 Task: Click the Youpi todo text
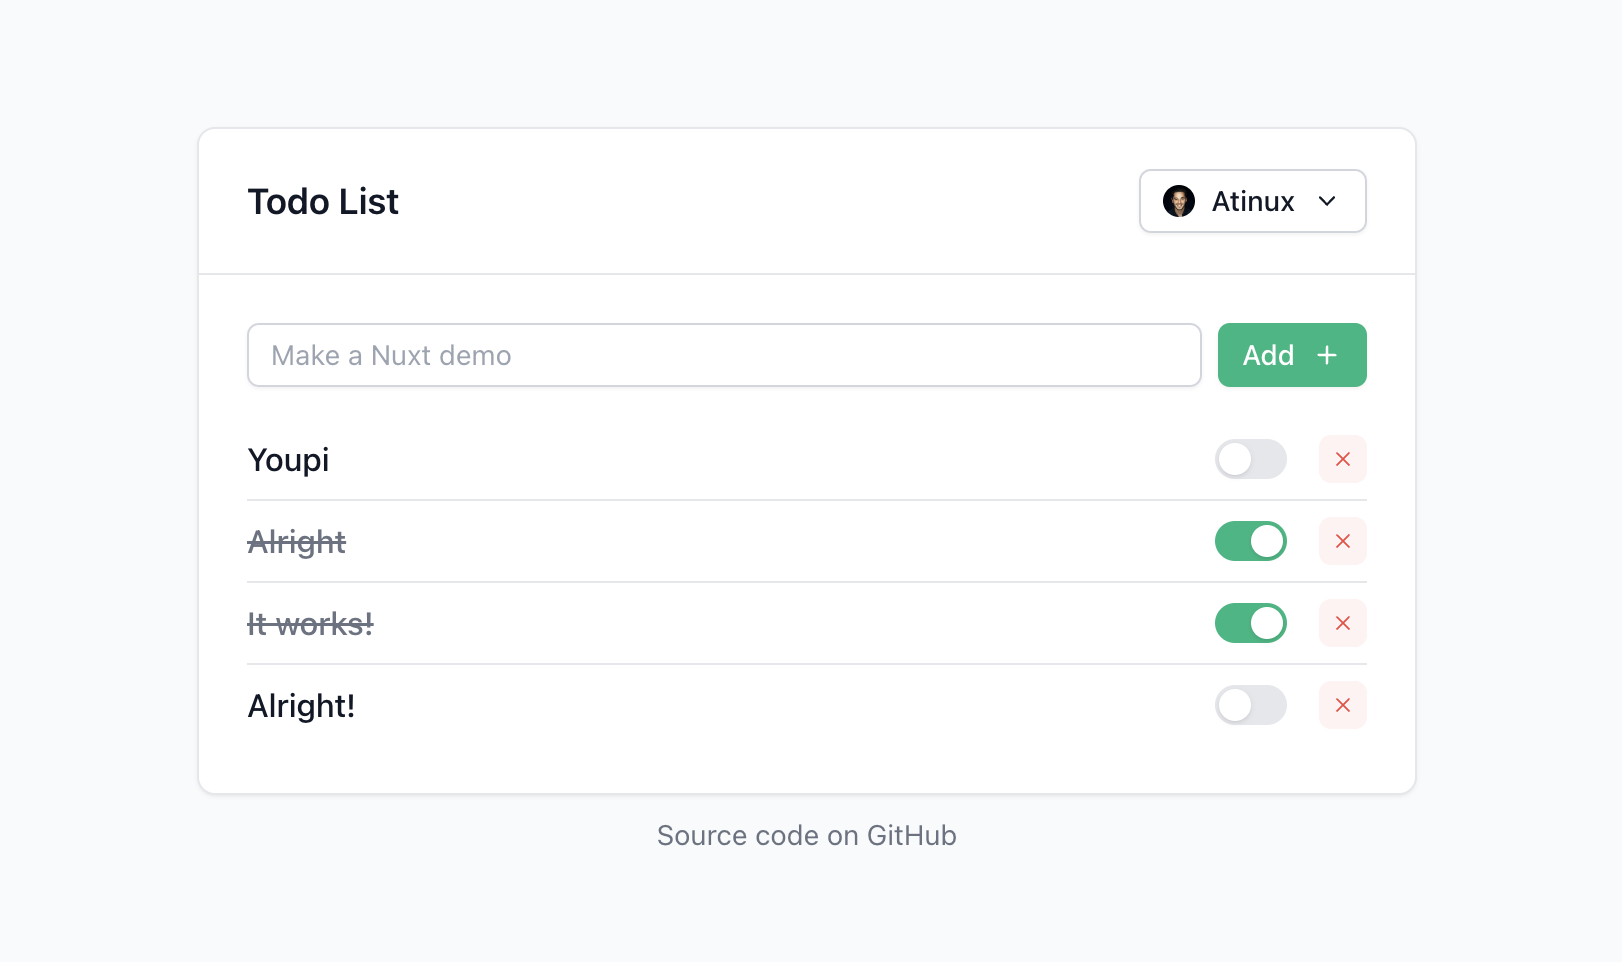tap(288, 460)
